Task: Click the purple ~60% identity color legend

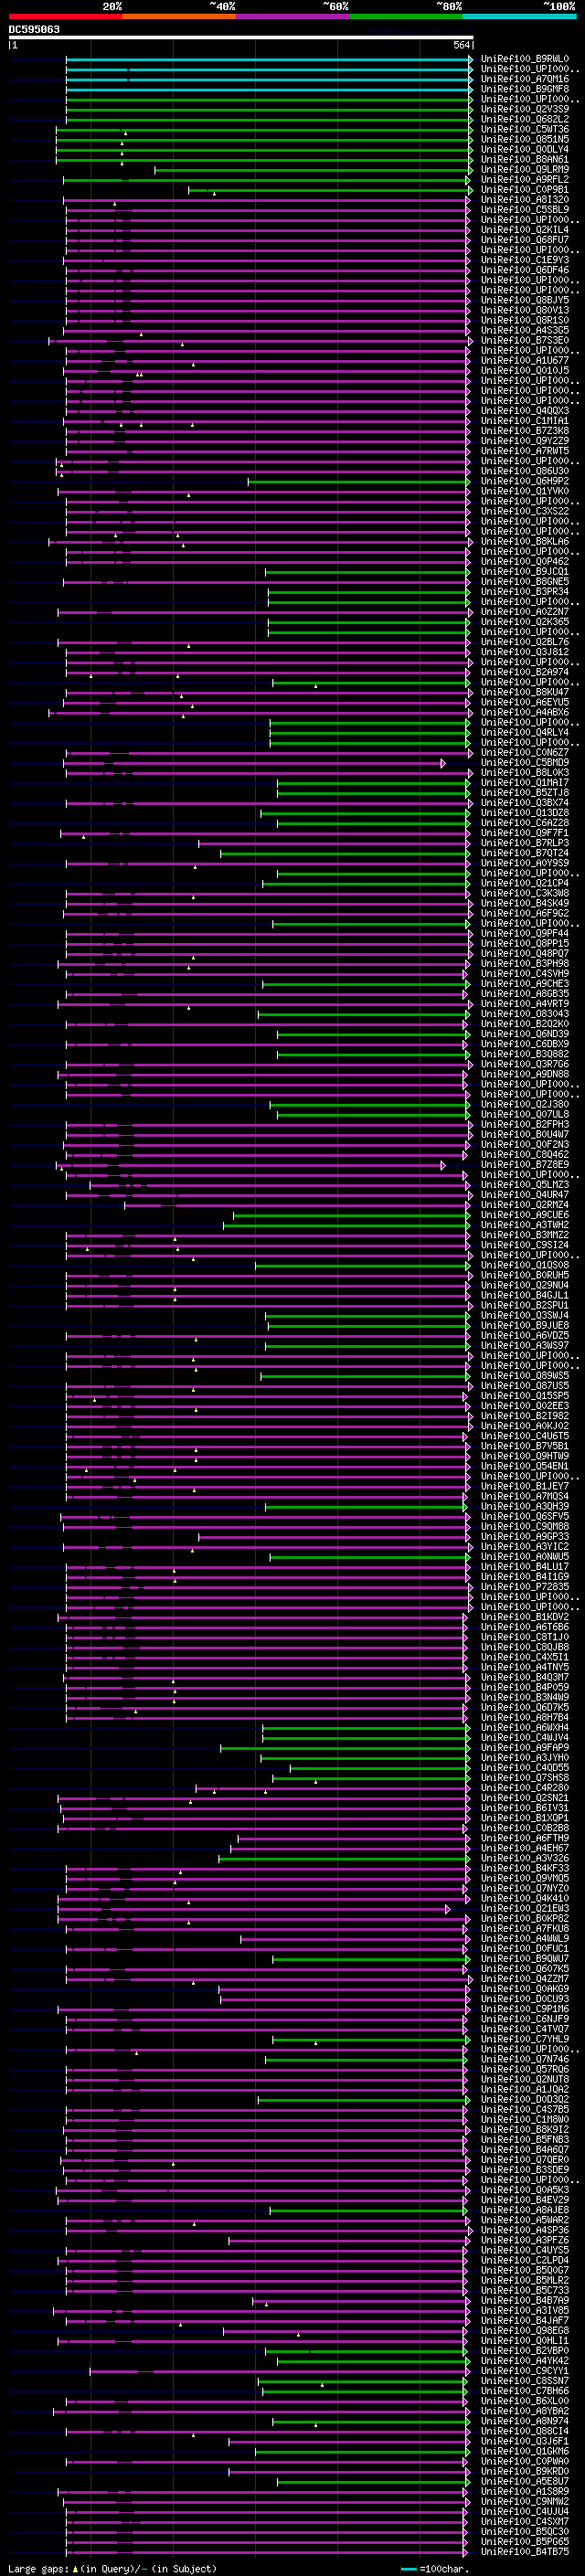Action: click(293, 16)
